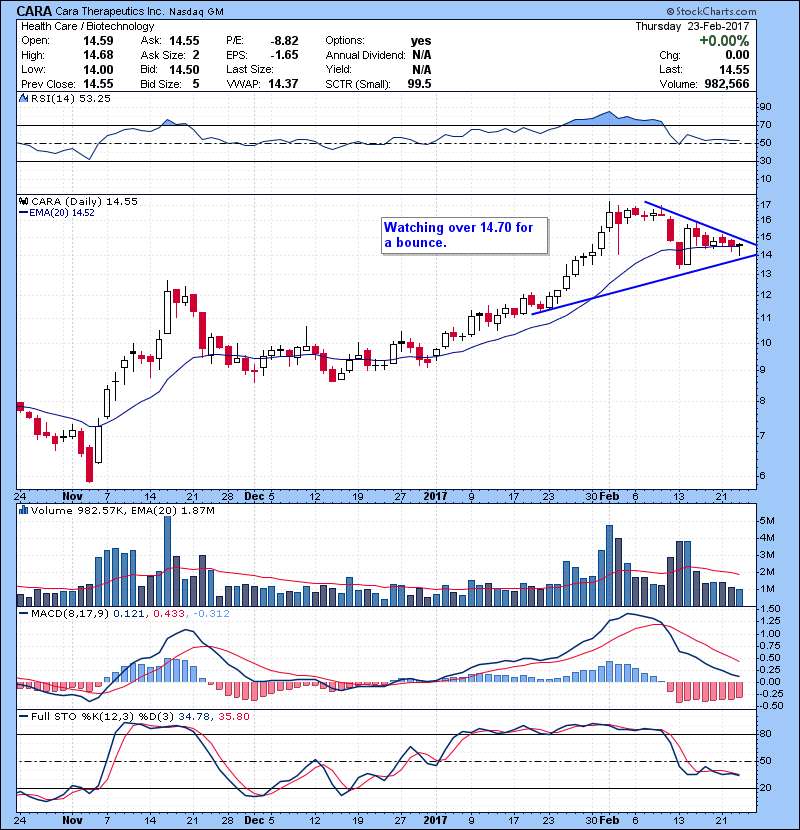Click the Annual Dividend value N/A
The height and width of the screenshot is (830, 800).
pos(421,55)
